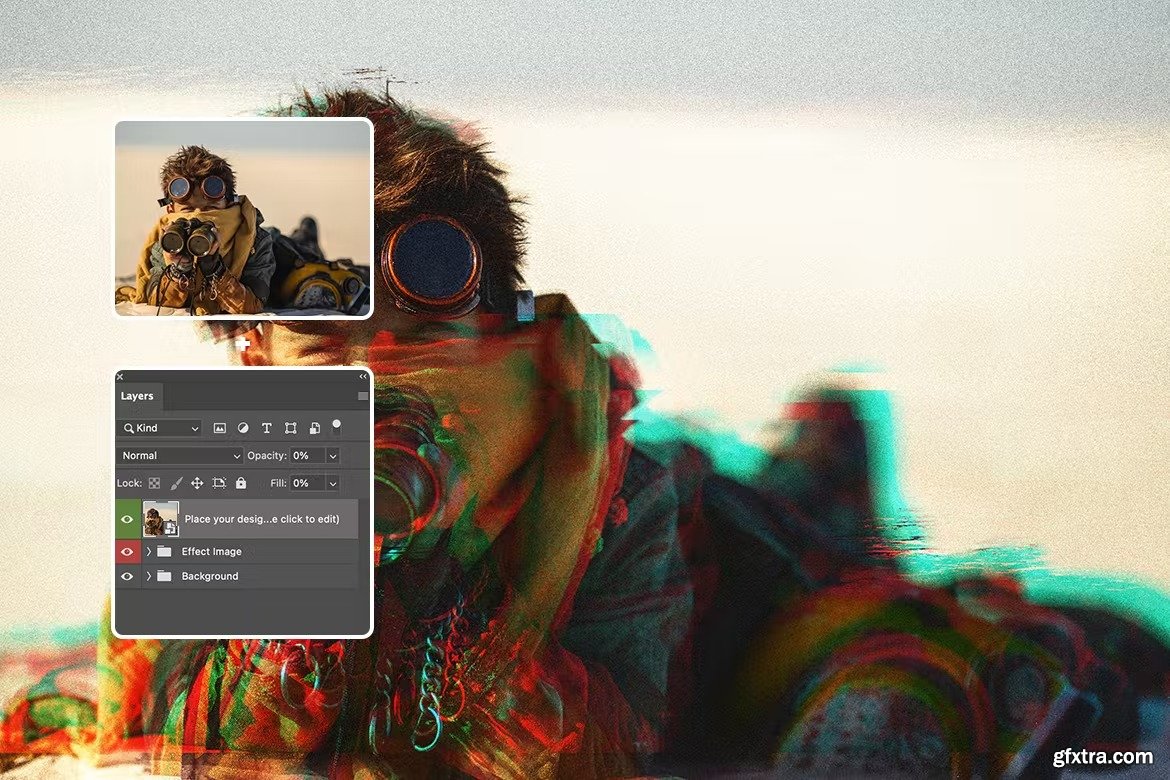Filter layers by type (T) icon

[267, 428]
